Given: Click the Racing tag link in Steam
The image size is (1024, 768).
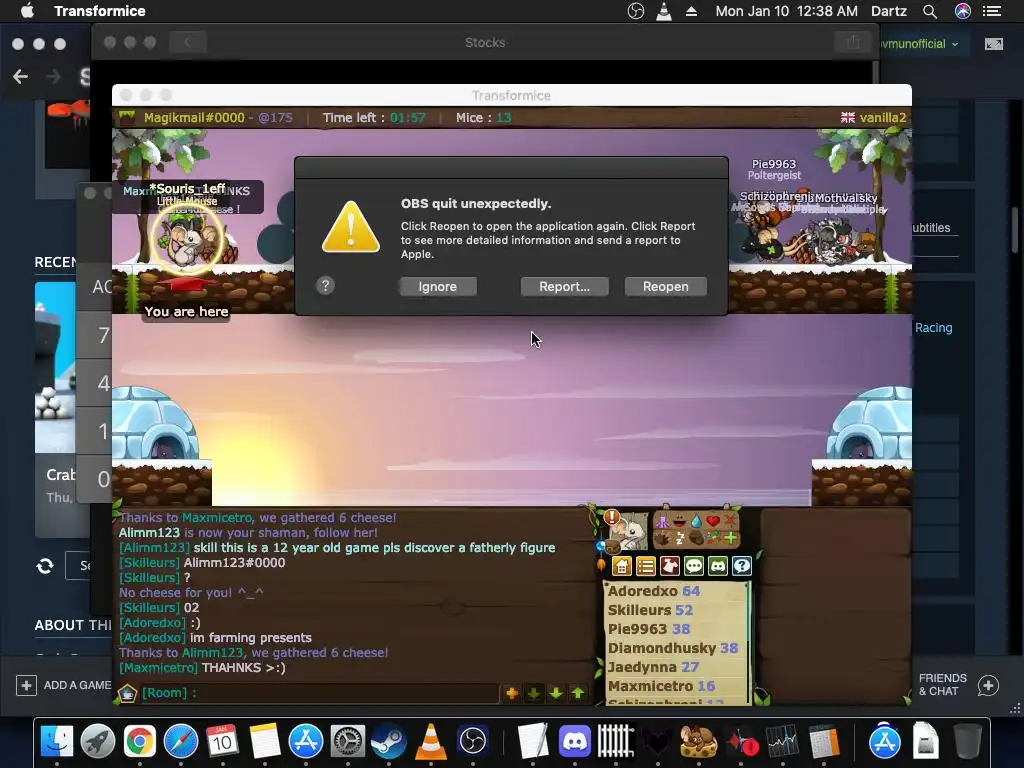Looking at the screenshot, I should (x=933, y=328).
